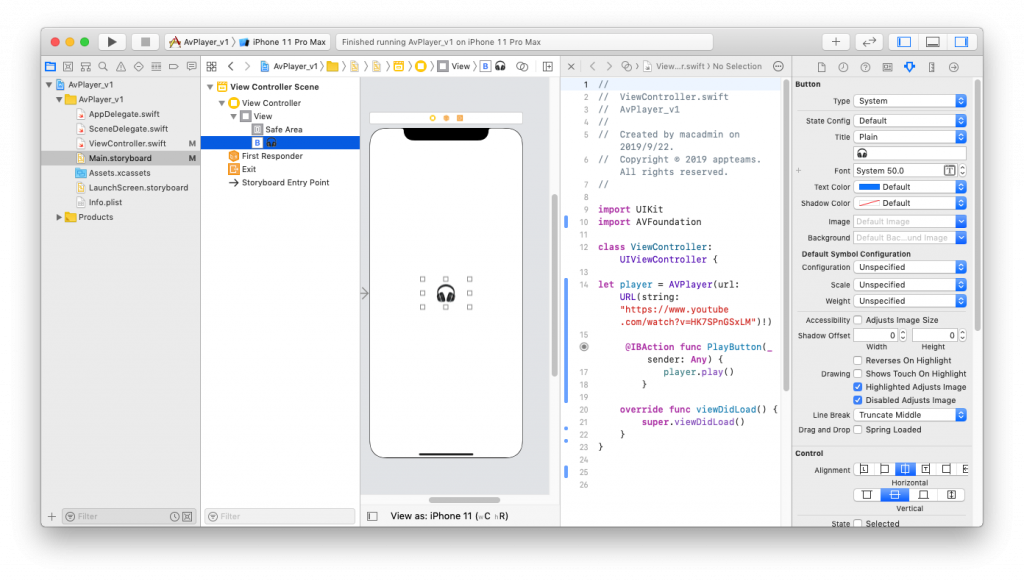
Task: Set horizontal alignment to left
Action: (x=884, y=469)
